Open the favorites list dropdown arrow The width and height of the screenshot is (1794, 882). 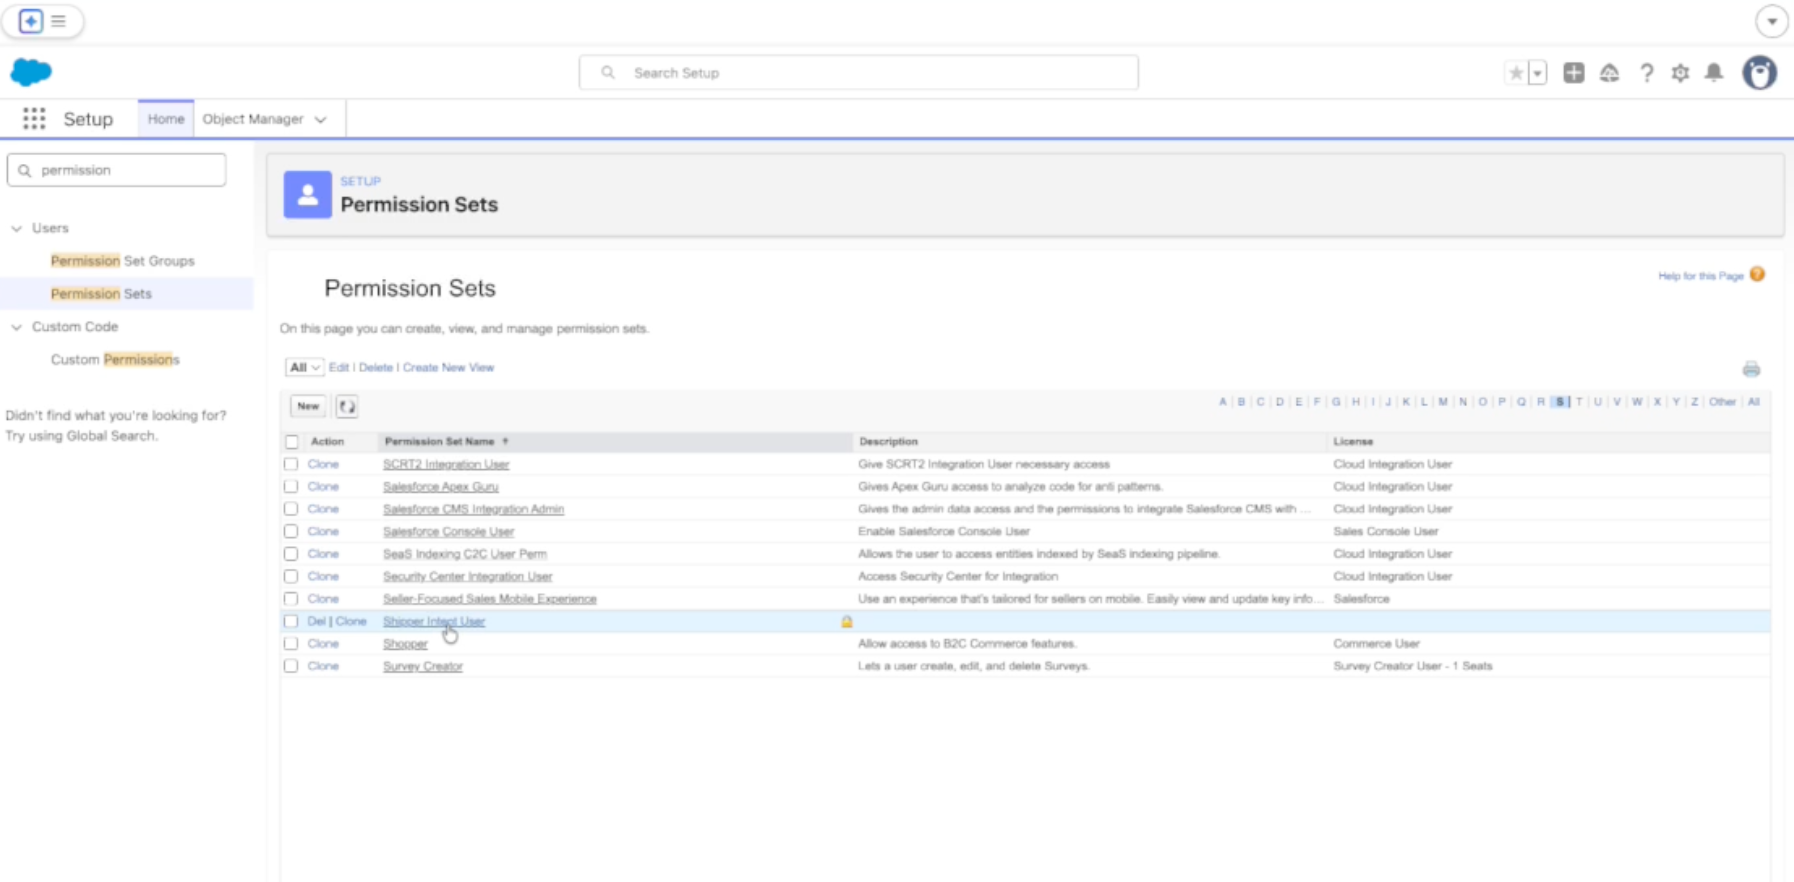coord(1538,73)
